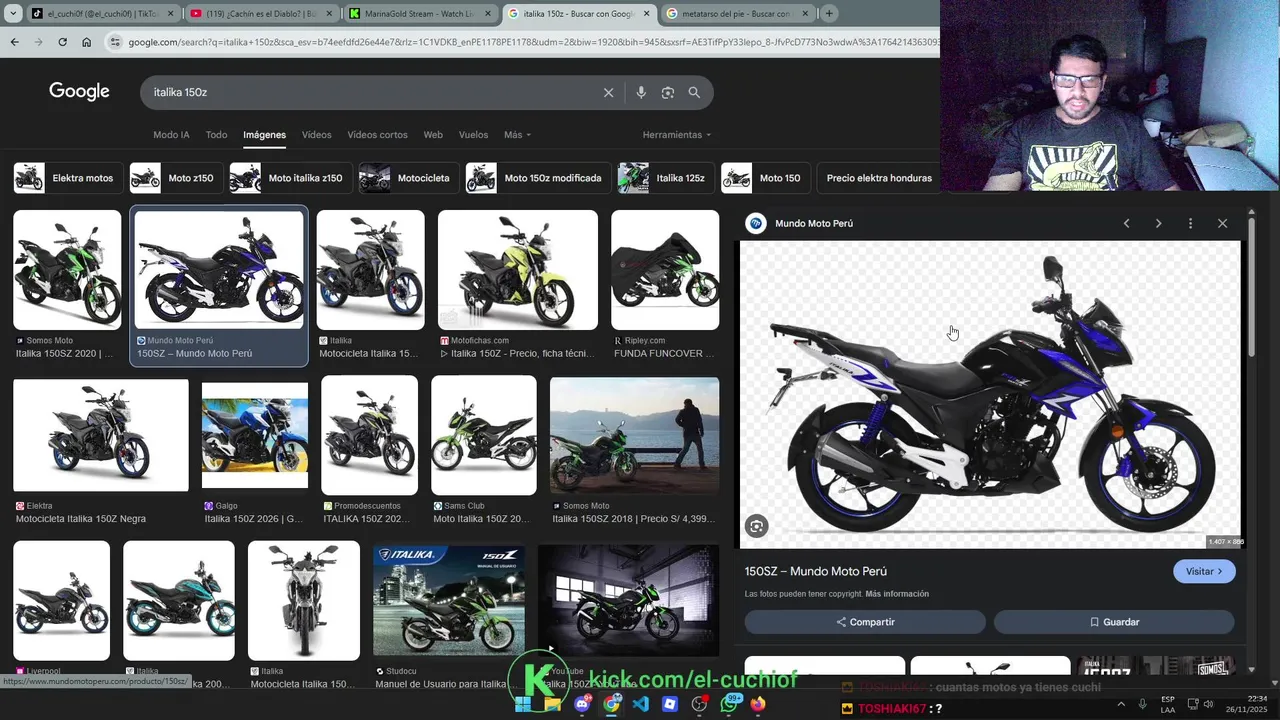Viewport: 1280px width, 720px height.
Task: Open File Explorer from taskbar
Action: pyautogui.click(x=552, y=704)
